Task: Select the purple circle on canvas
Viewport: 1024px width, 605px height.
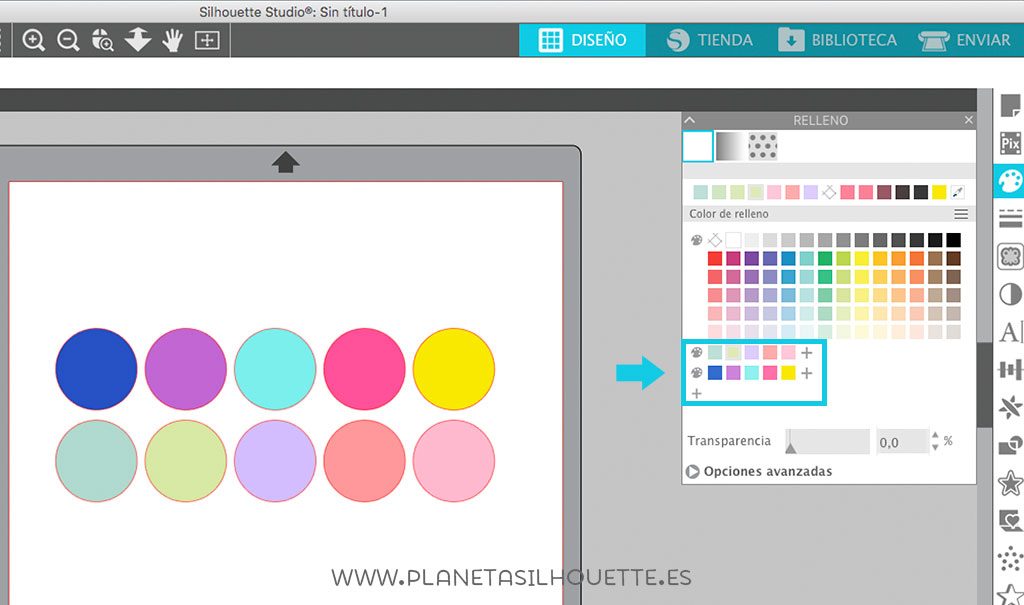Action: [x=185, y=369]
